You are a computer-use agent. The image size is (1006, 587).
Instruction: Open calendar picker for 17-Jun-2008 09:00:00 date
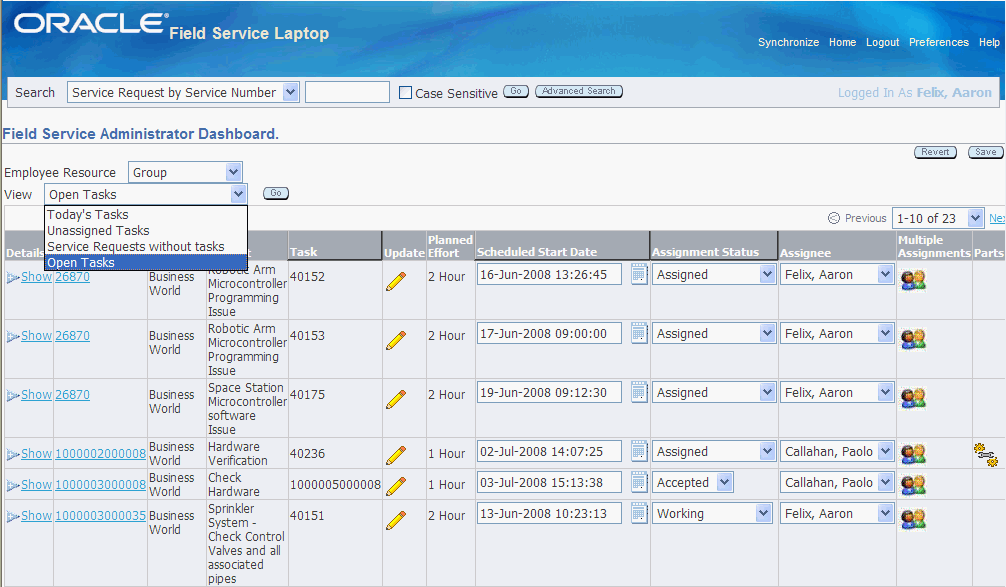click(639, 333)
